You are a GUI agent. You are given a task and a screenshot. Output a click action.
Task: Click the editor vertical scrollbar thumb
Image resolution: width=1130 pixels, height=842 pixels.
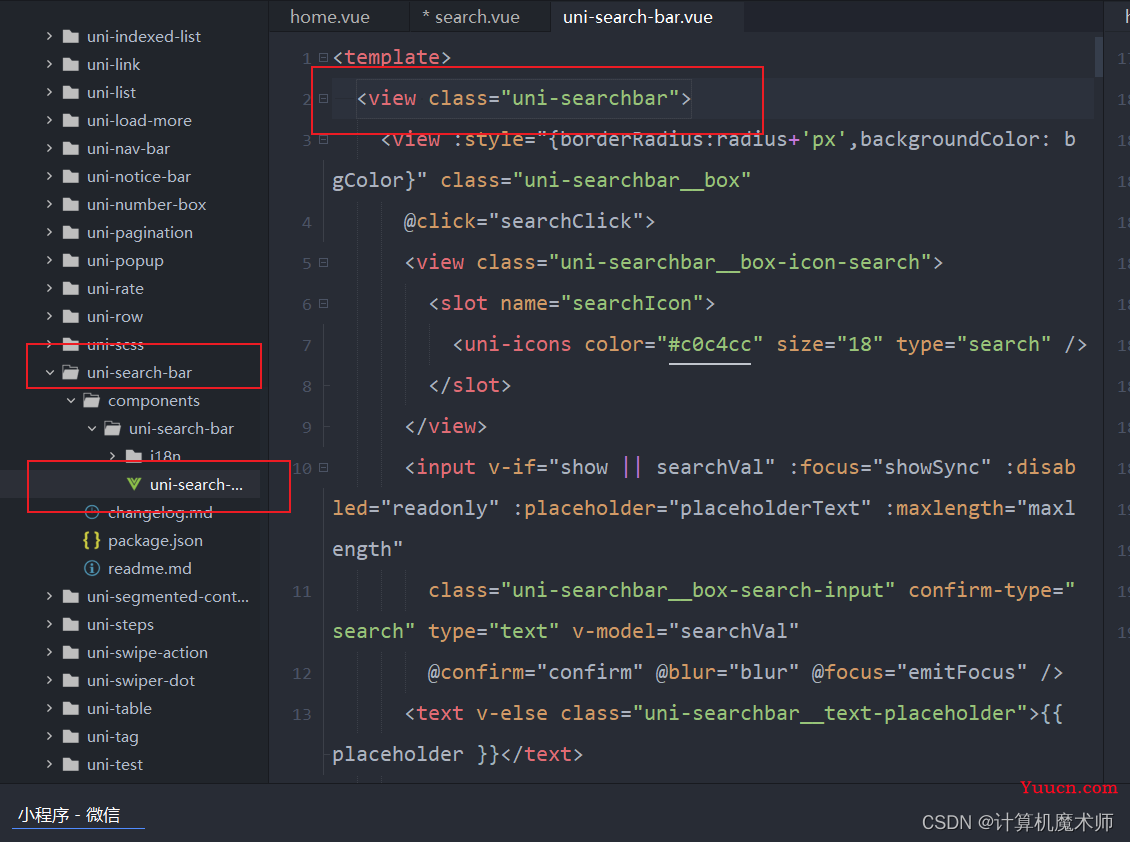1098,56
